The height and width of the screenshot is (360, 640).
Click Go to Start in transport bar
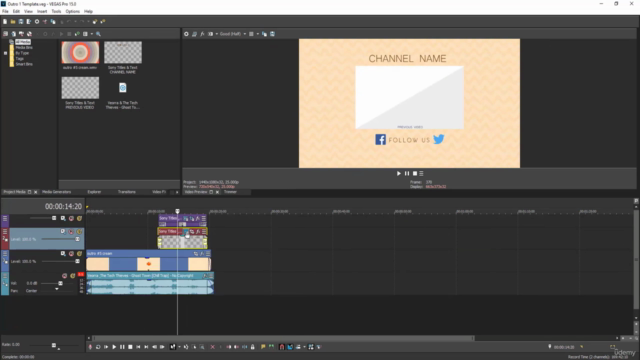click(138, 347)
